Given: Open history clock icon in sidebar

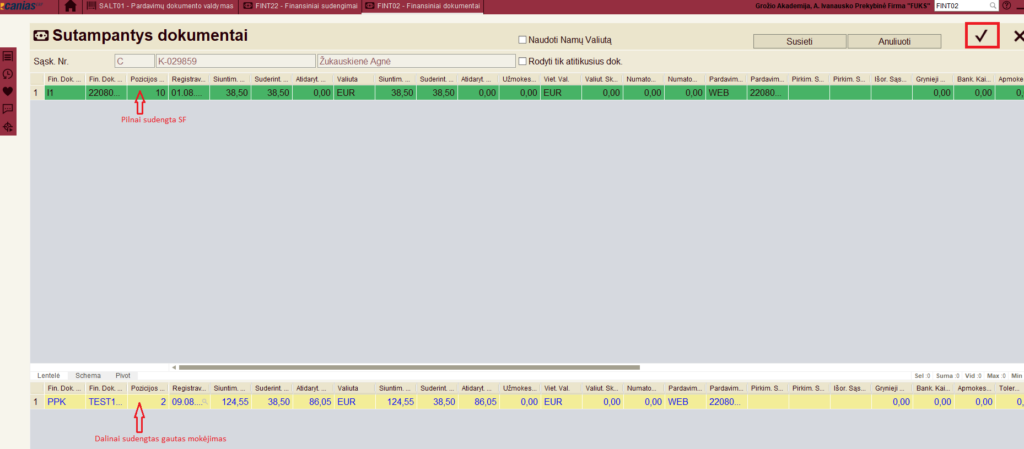Looking at the screenshot, I should 8,74.
